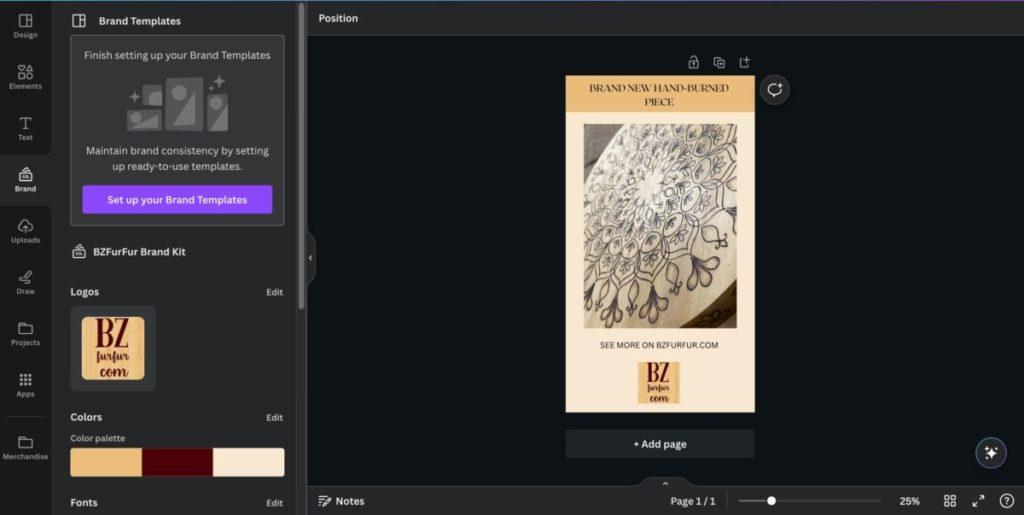
Task: Select the Draw tool
Action: 25,281
